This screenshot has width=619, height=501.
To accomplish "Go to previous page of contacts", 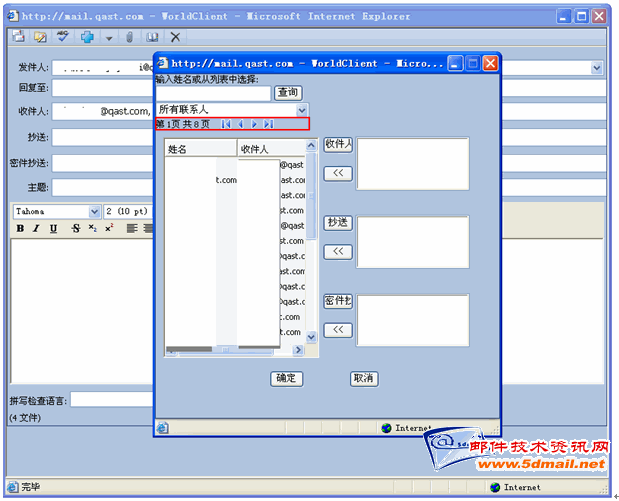I will (x=241, y=124).
